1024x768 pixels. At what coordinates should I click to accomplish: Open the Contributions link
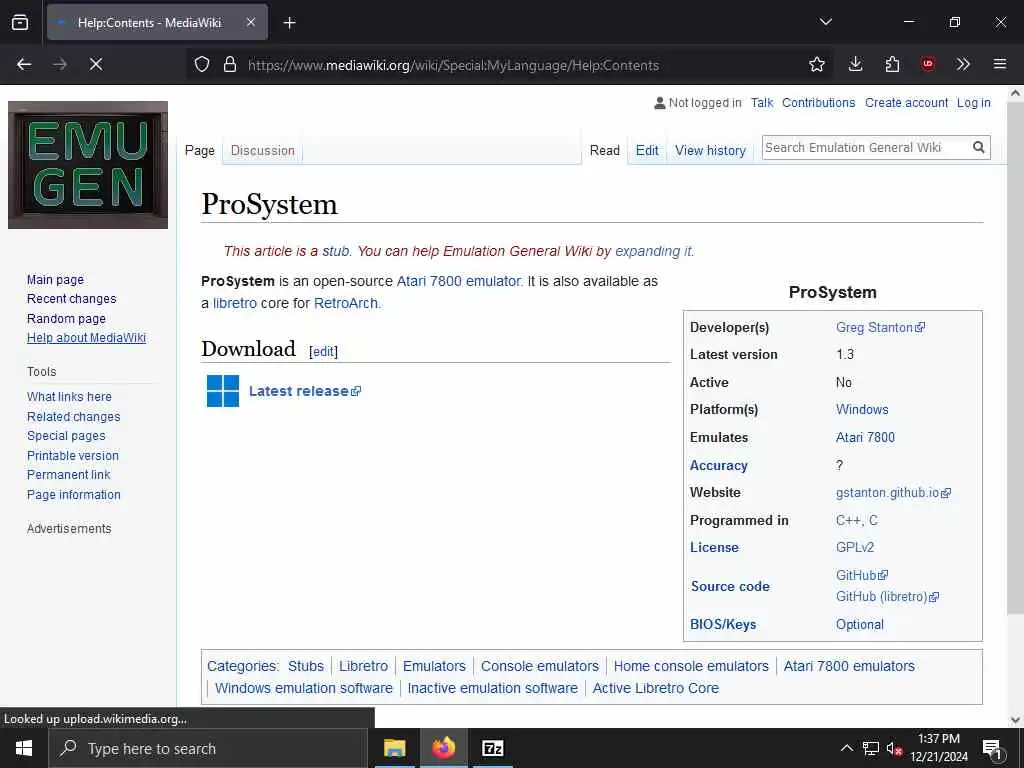pos(818,103)
